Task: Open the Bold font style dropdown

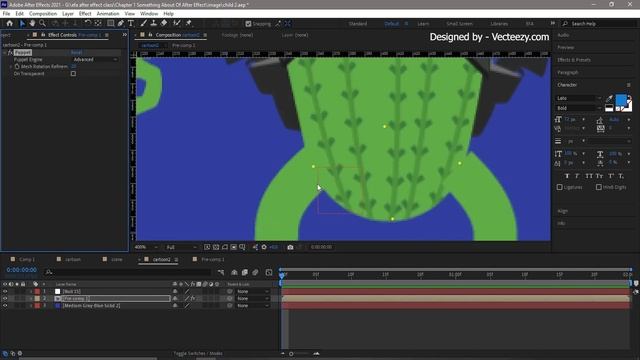Action: click(x=578, y=108)
